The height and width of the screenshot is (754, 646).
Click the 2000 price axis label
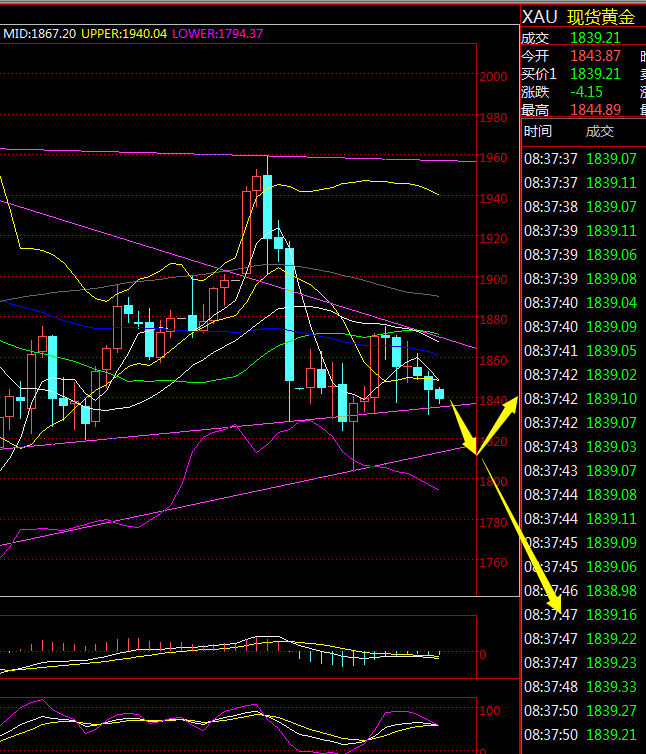pos(493,77)
